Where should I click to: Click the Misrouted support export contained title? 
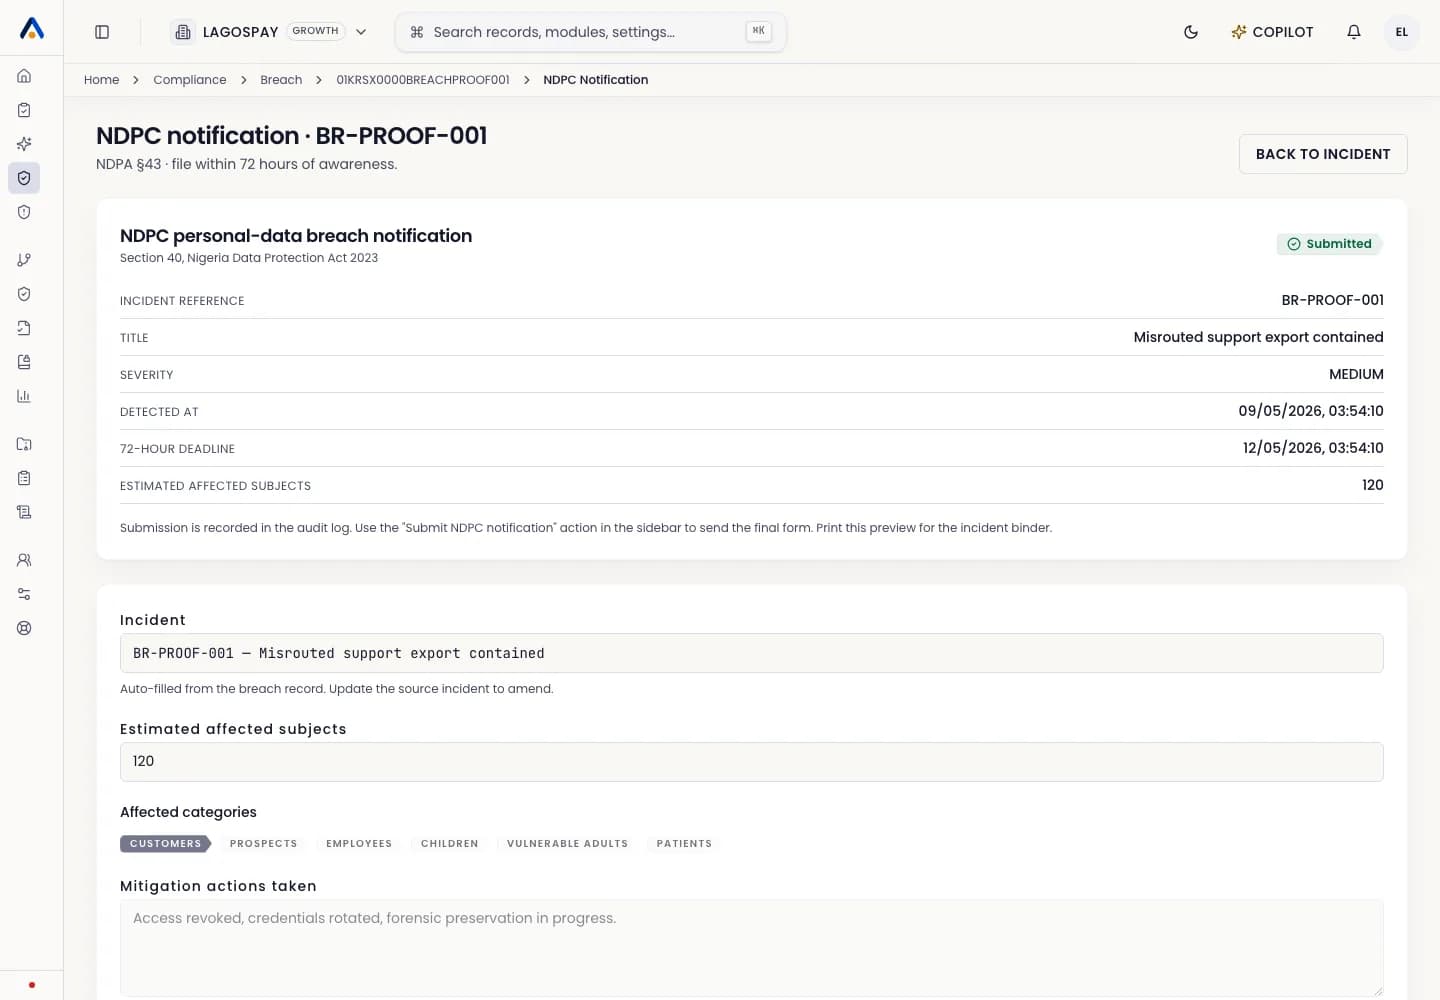point(1259,337)
